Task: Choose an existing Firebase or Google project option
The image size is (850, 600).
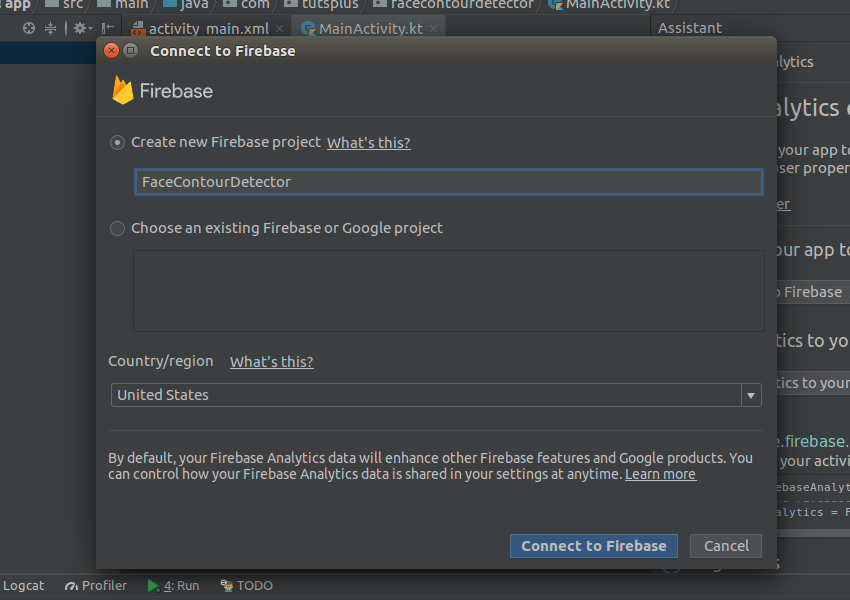Action: click(117, 228)
